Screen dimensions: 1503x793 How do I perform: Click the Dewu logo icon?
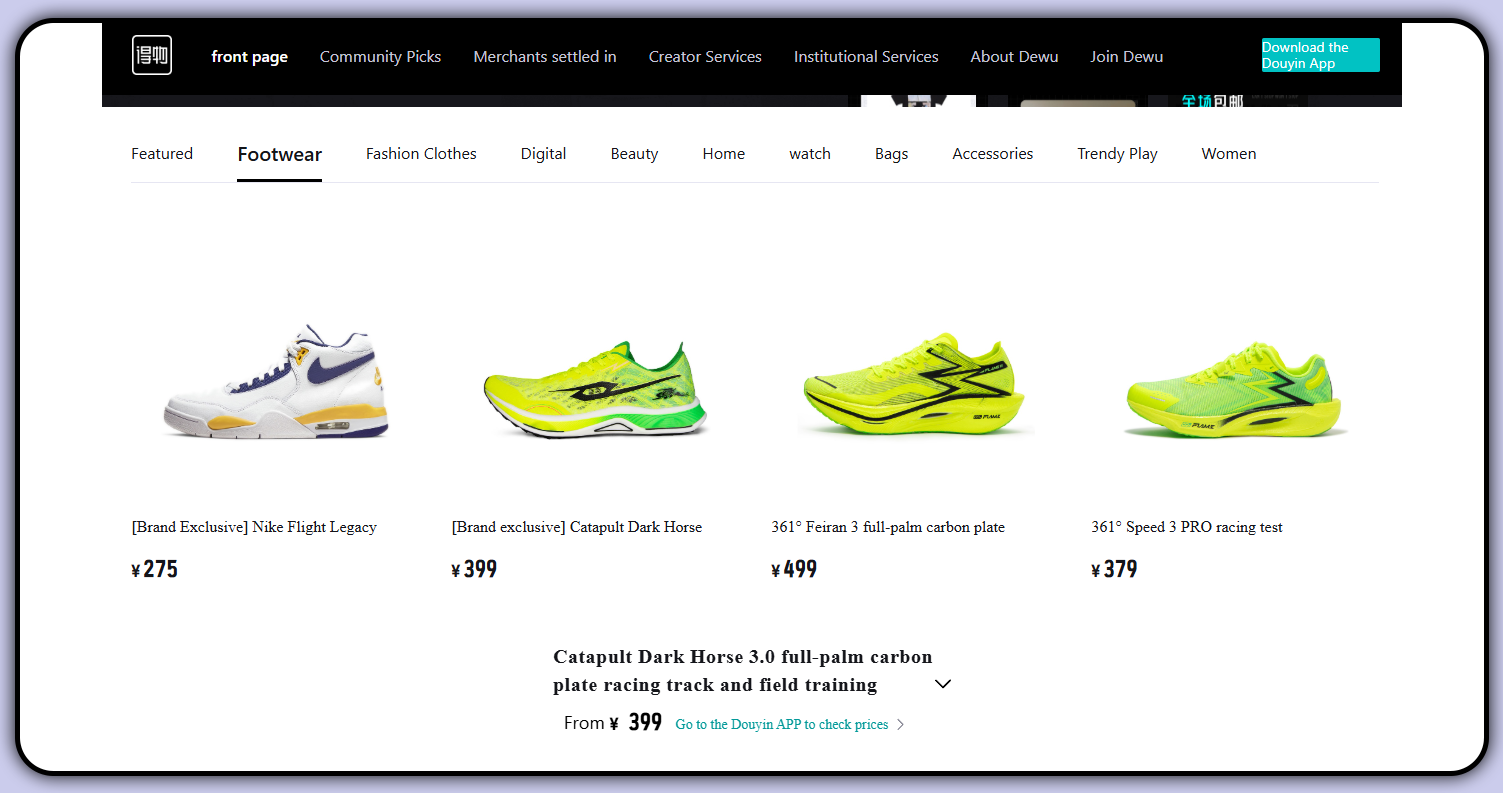(x=151, y=55)
